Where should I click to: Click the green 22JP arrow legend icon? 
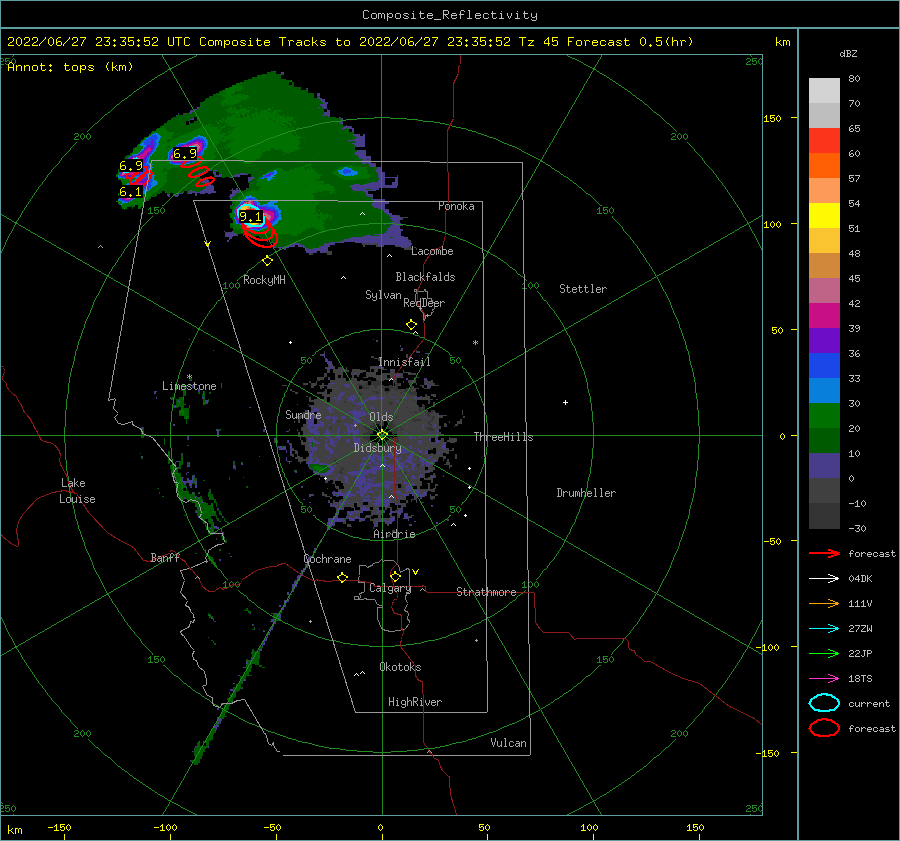coord(824,653)
